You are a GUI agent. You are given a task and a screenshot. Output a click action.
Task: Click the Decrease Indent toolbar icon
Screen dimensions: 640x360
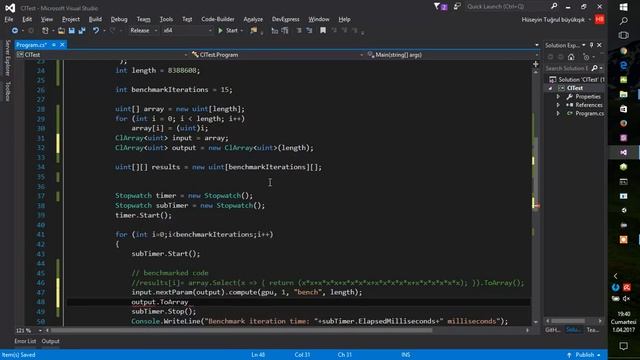[299, 31]
